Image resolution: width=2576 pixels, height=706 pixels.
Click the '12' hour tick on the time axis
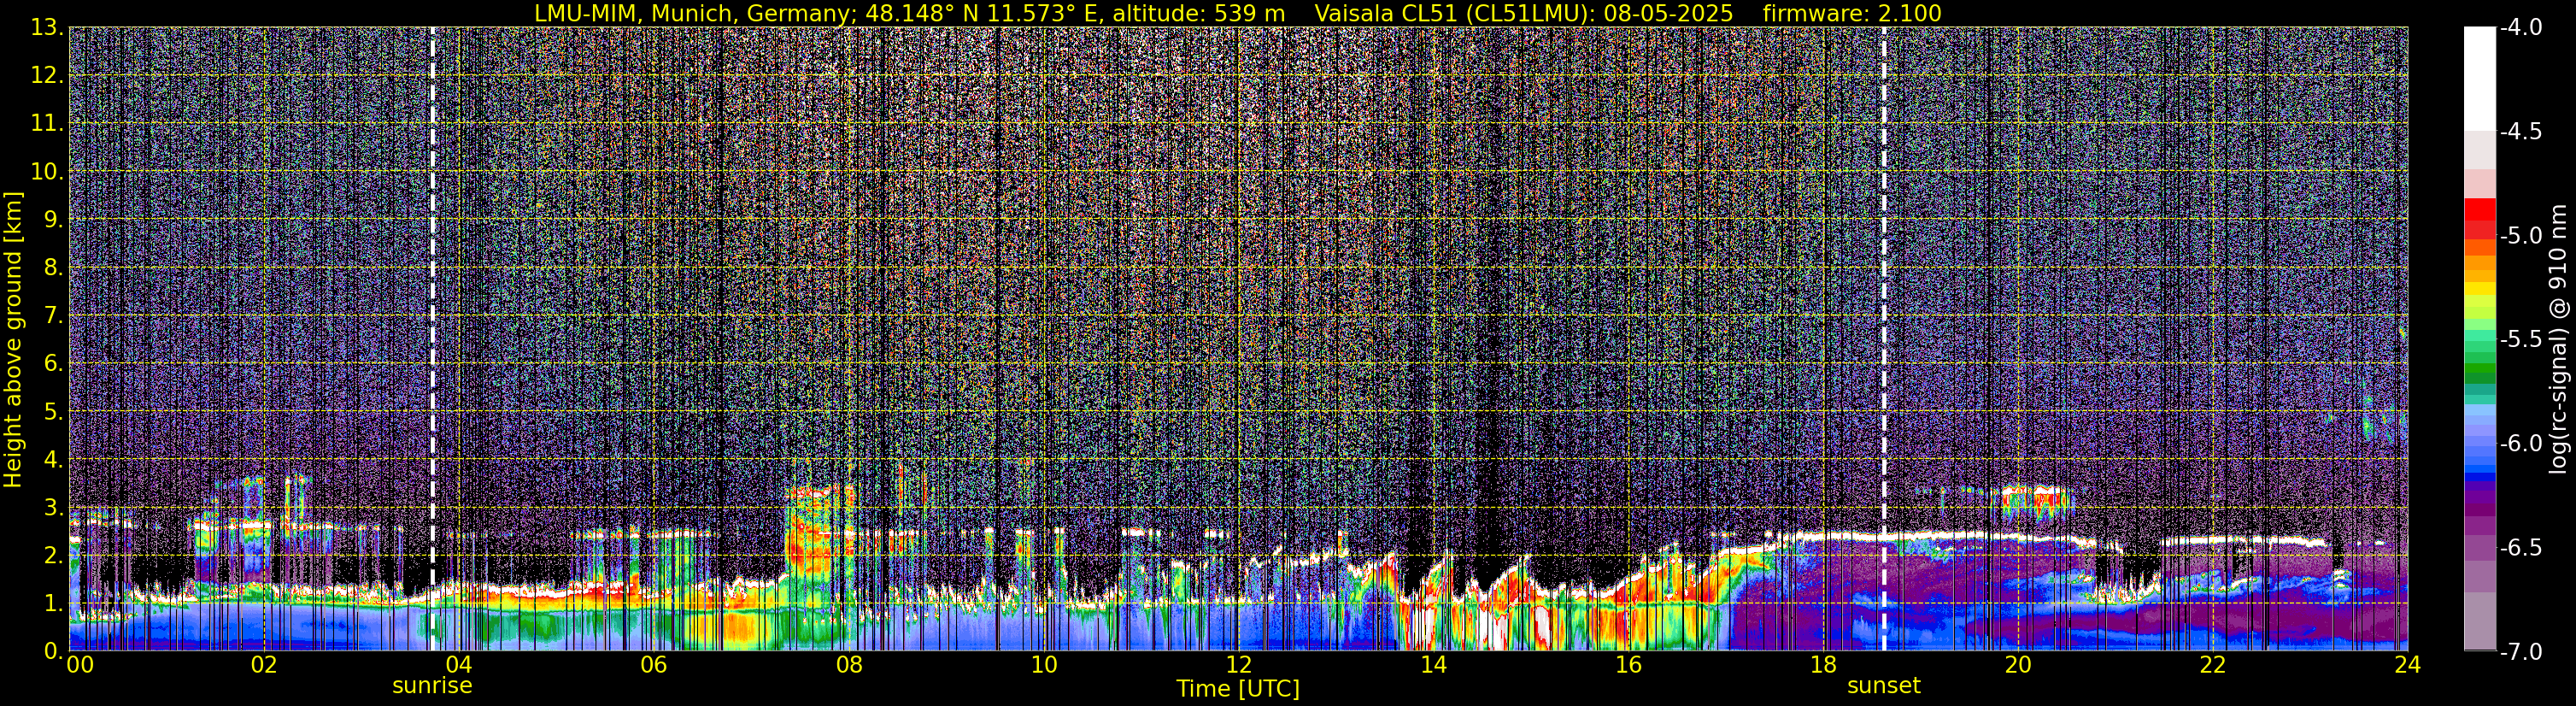tap(1238, 665)
